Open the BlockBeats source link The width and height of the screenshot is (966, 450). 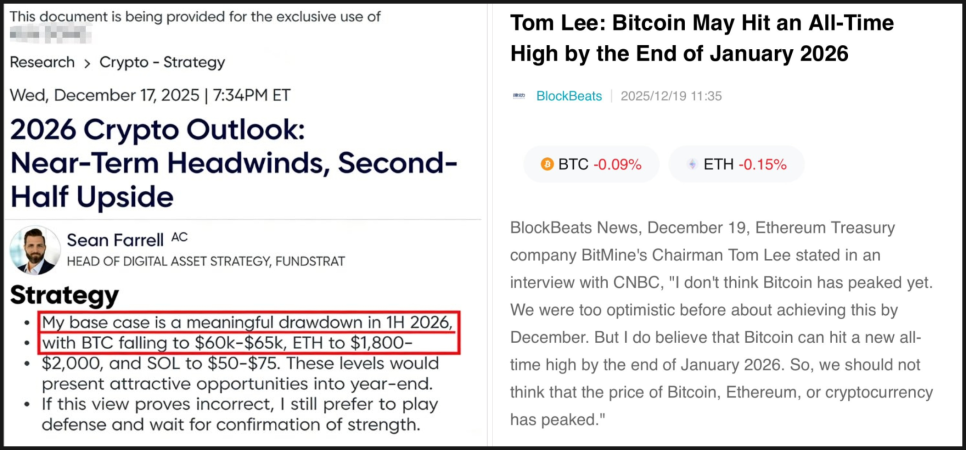569,96
